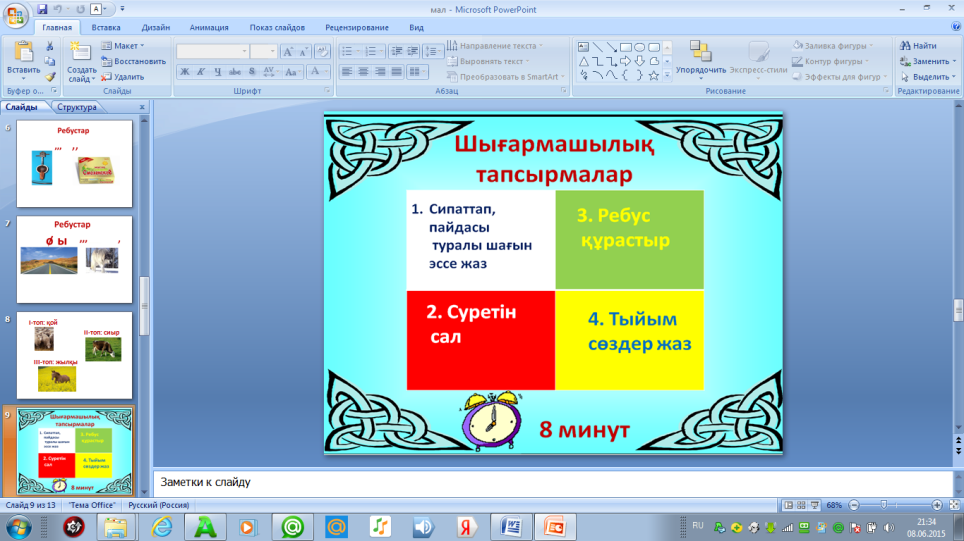Switch to the Structure (Структура) pane tab

pyautogui.click(x=77, y=107)
